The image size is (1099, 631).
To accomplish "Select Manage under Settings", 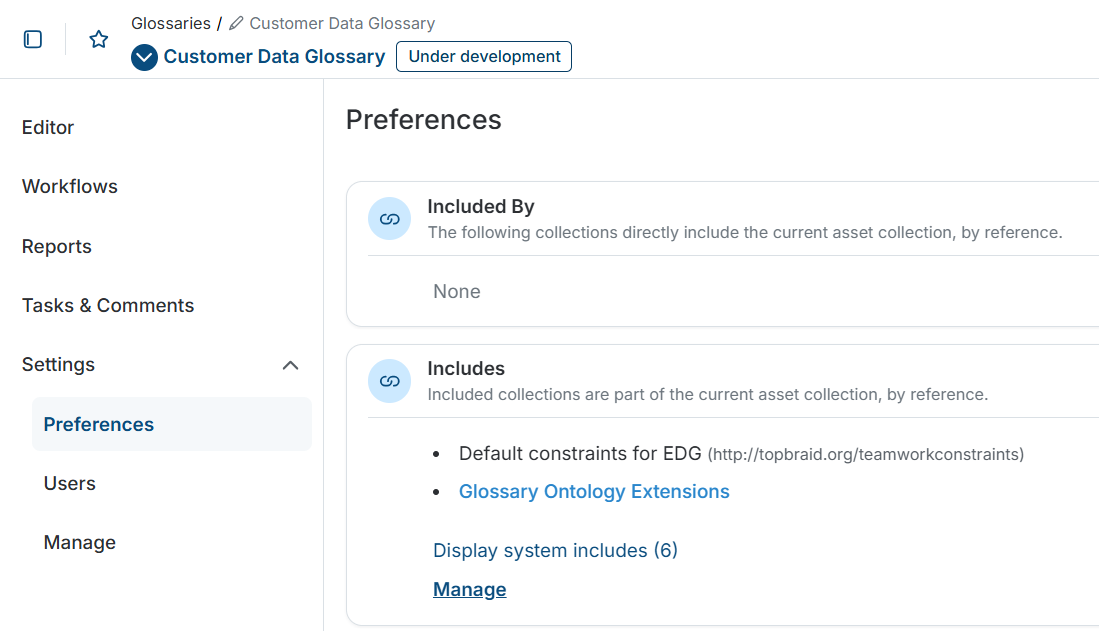I will click(79, 542).
